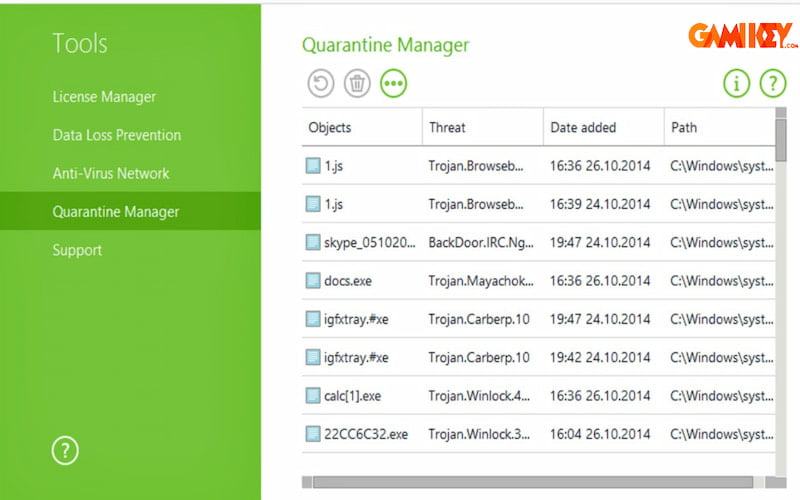
Task: Open the Support section
Action: point(77,250)
